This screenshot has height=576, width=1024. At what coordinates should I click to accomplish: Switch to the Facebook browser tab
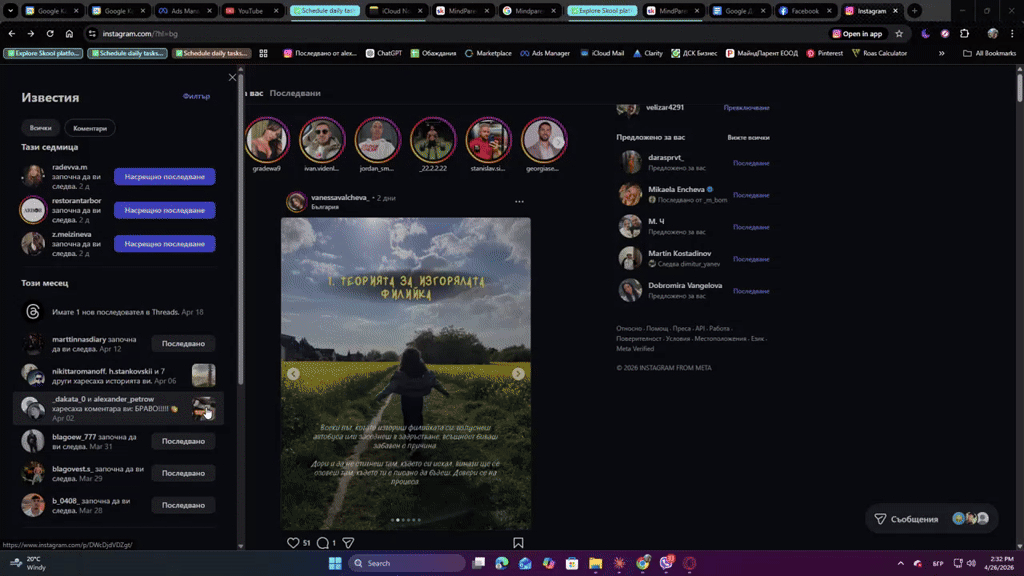tap(805, 10)
